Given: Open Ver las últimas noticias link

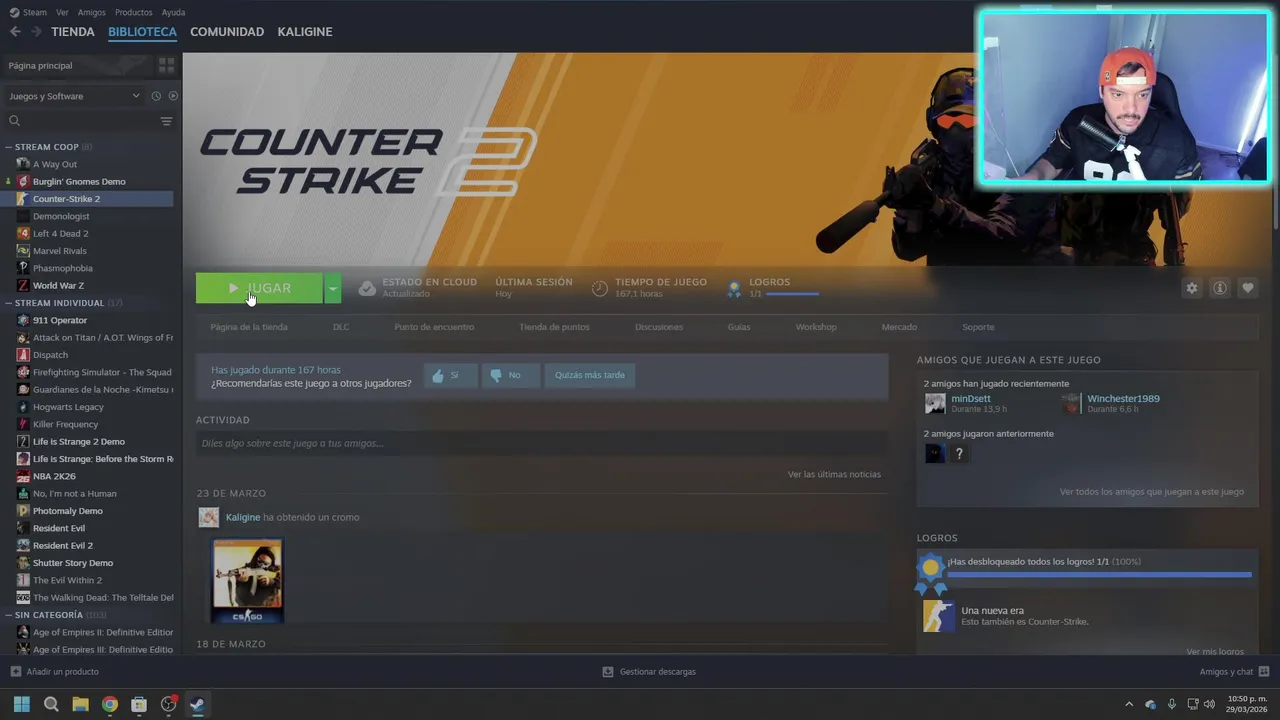Looking at the screenshot, I should (834, 474).
